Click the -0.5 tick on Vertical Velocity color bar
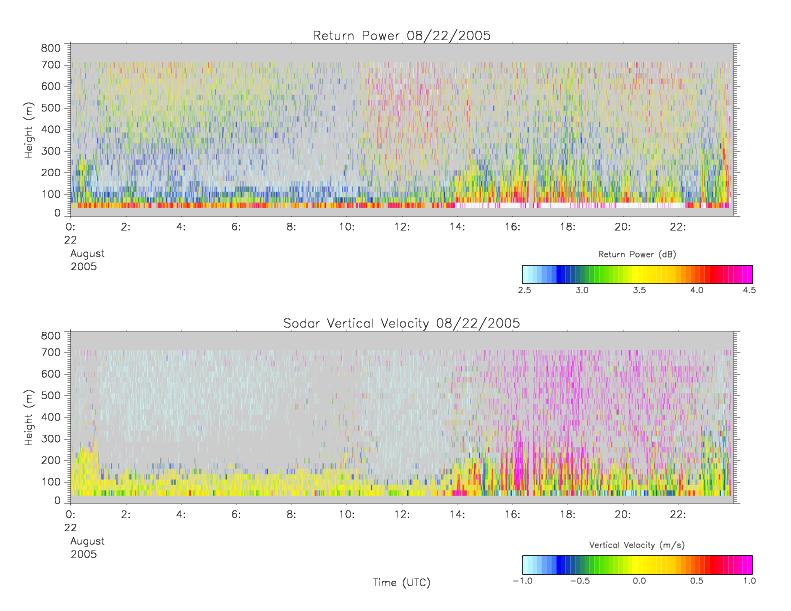Image resolution: width=791 pixels, height=611 pixels. point(580,581)
